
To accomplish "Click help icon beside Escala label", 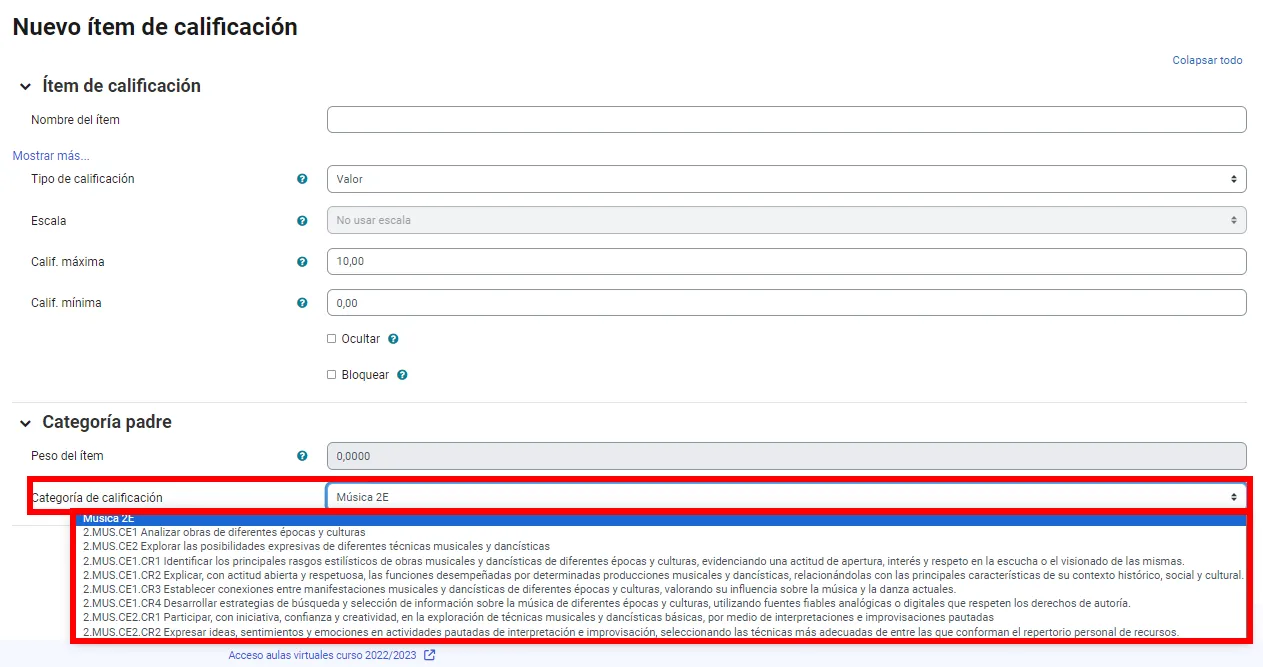I will click(302, 221).
